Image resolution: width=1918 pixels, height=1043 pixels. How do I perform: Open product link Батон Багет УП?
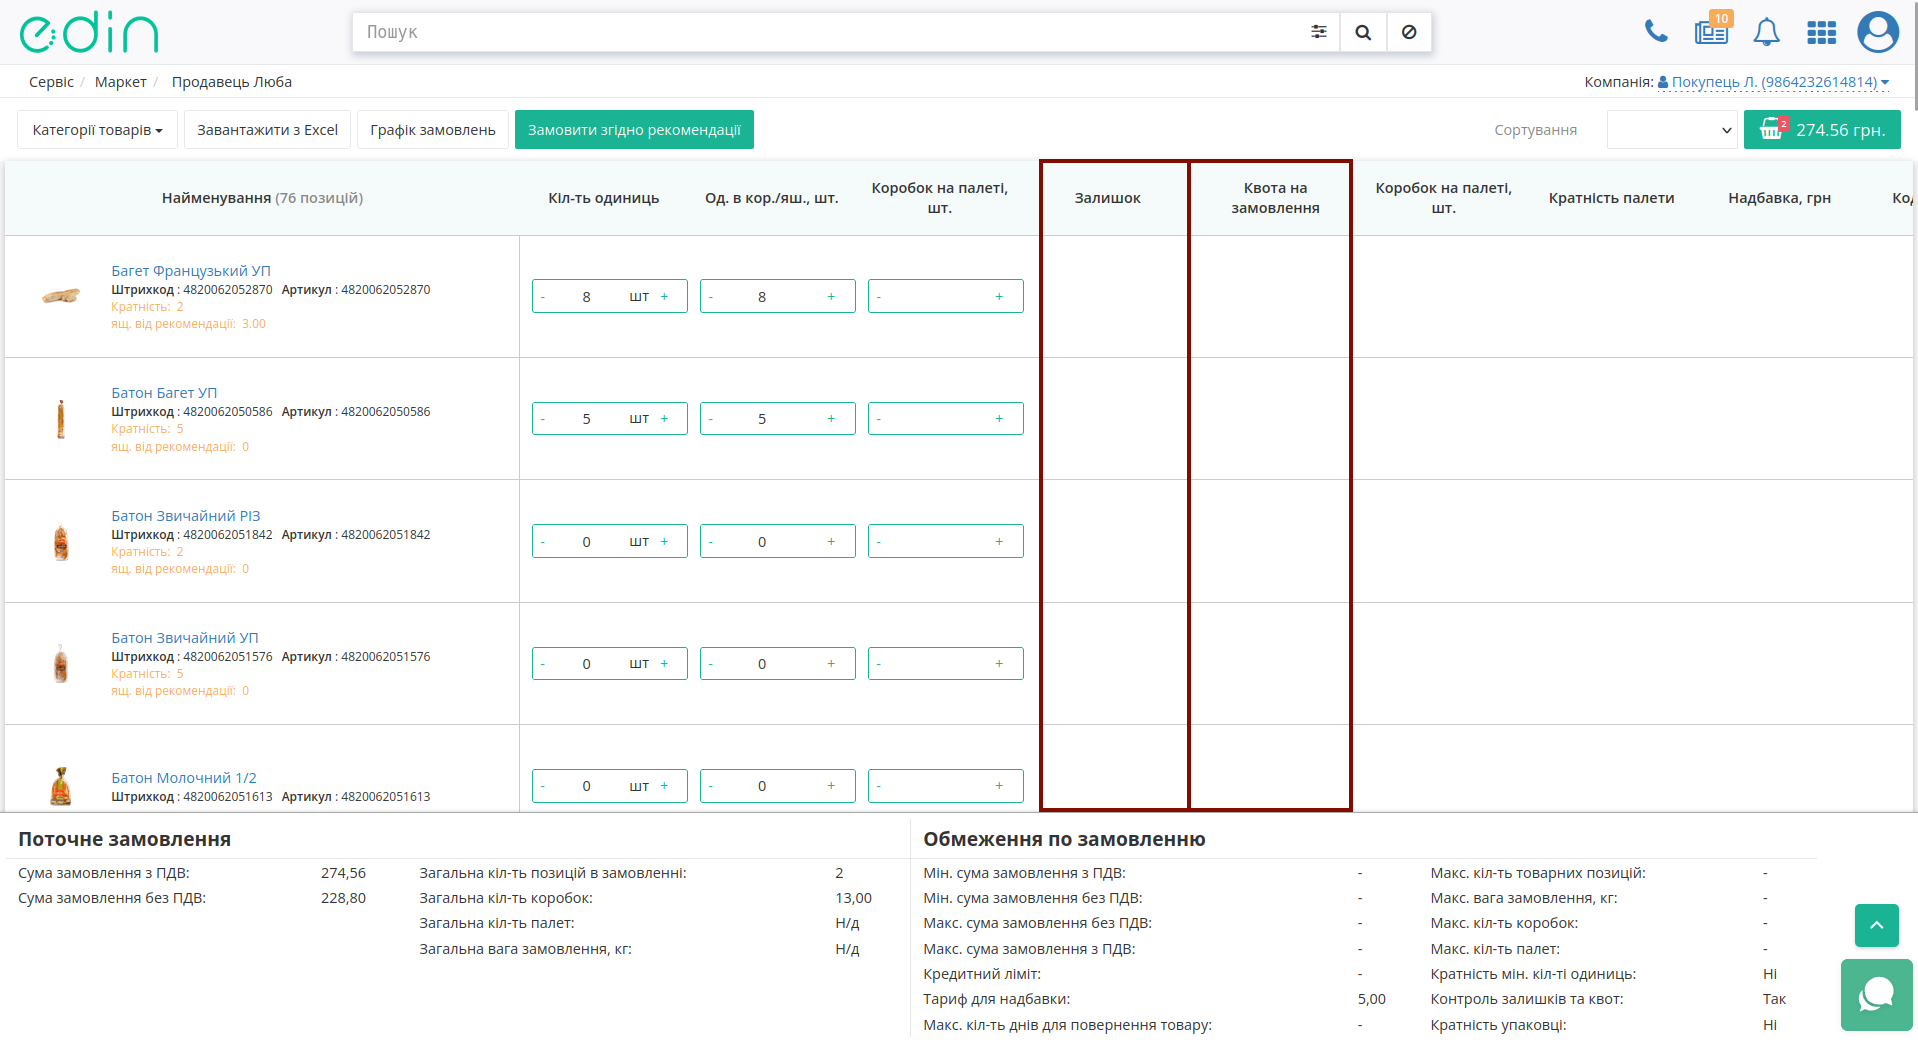164,393
